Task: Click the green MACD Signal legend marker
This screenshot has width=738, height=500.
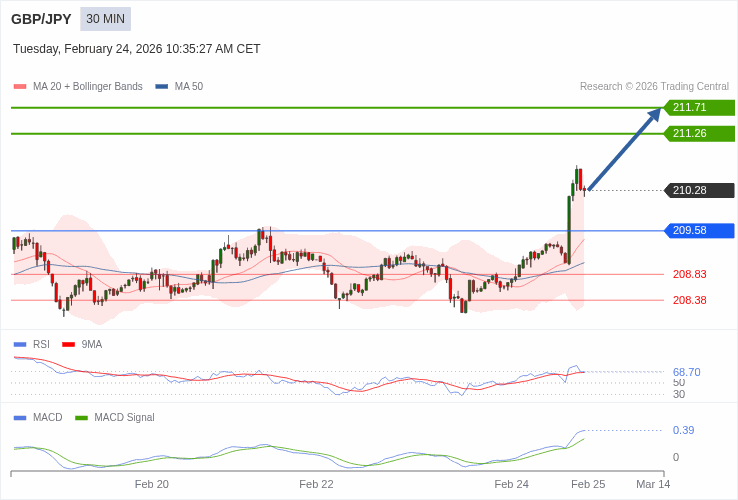Action: [81, 418]
